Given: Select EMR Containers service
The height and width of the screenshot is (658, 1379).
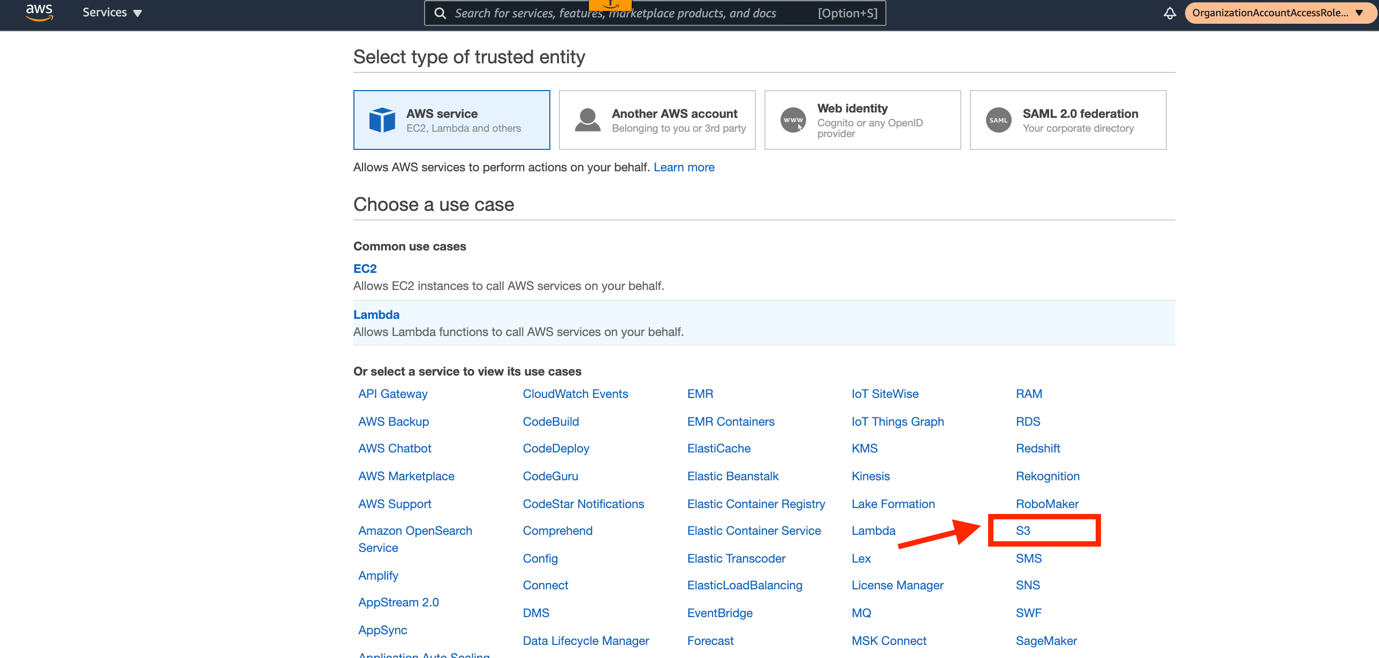Looking at the screenshot, I should 731,422.
